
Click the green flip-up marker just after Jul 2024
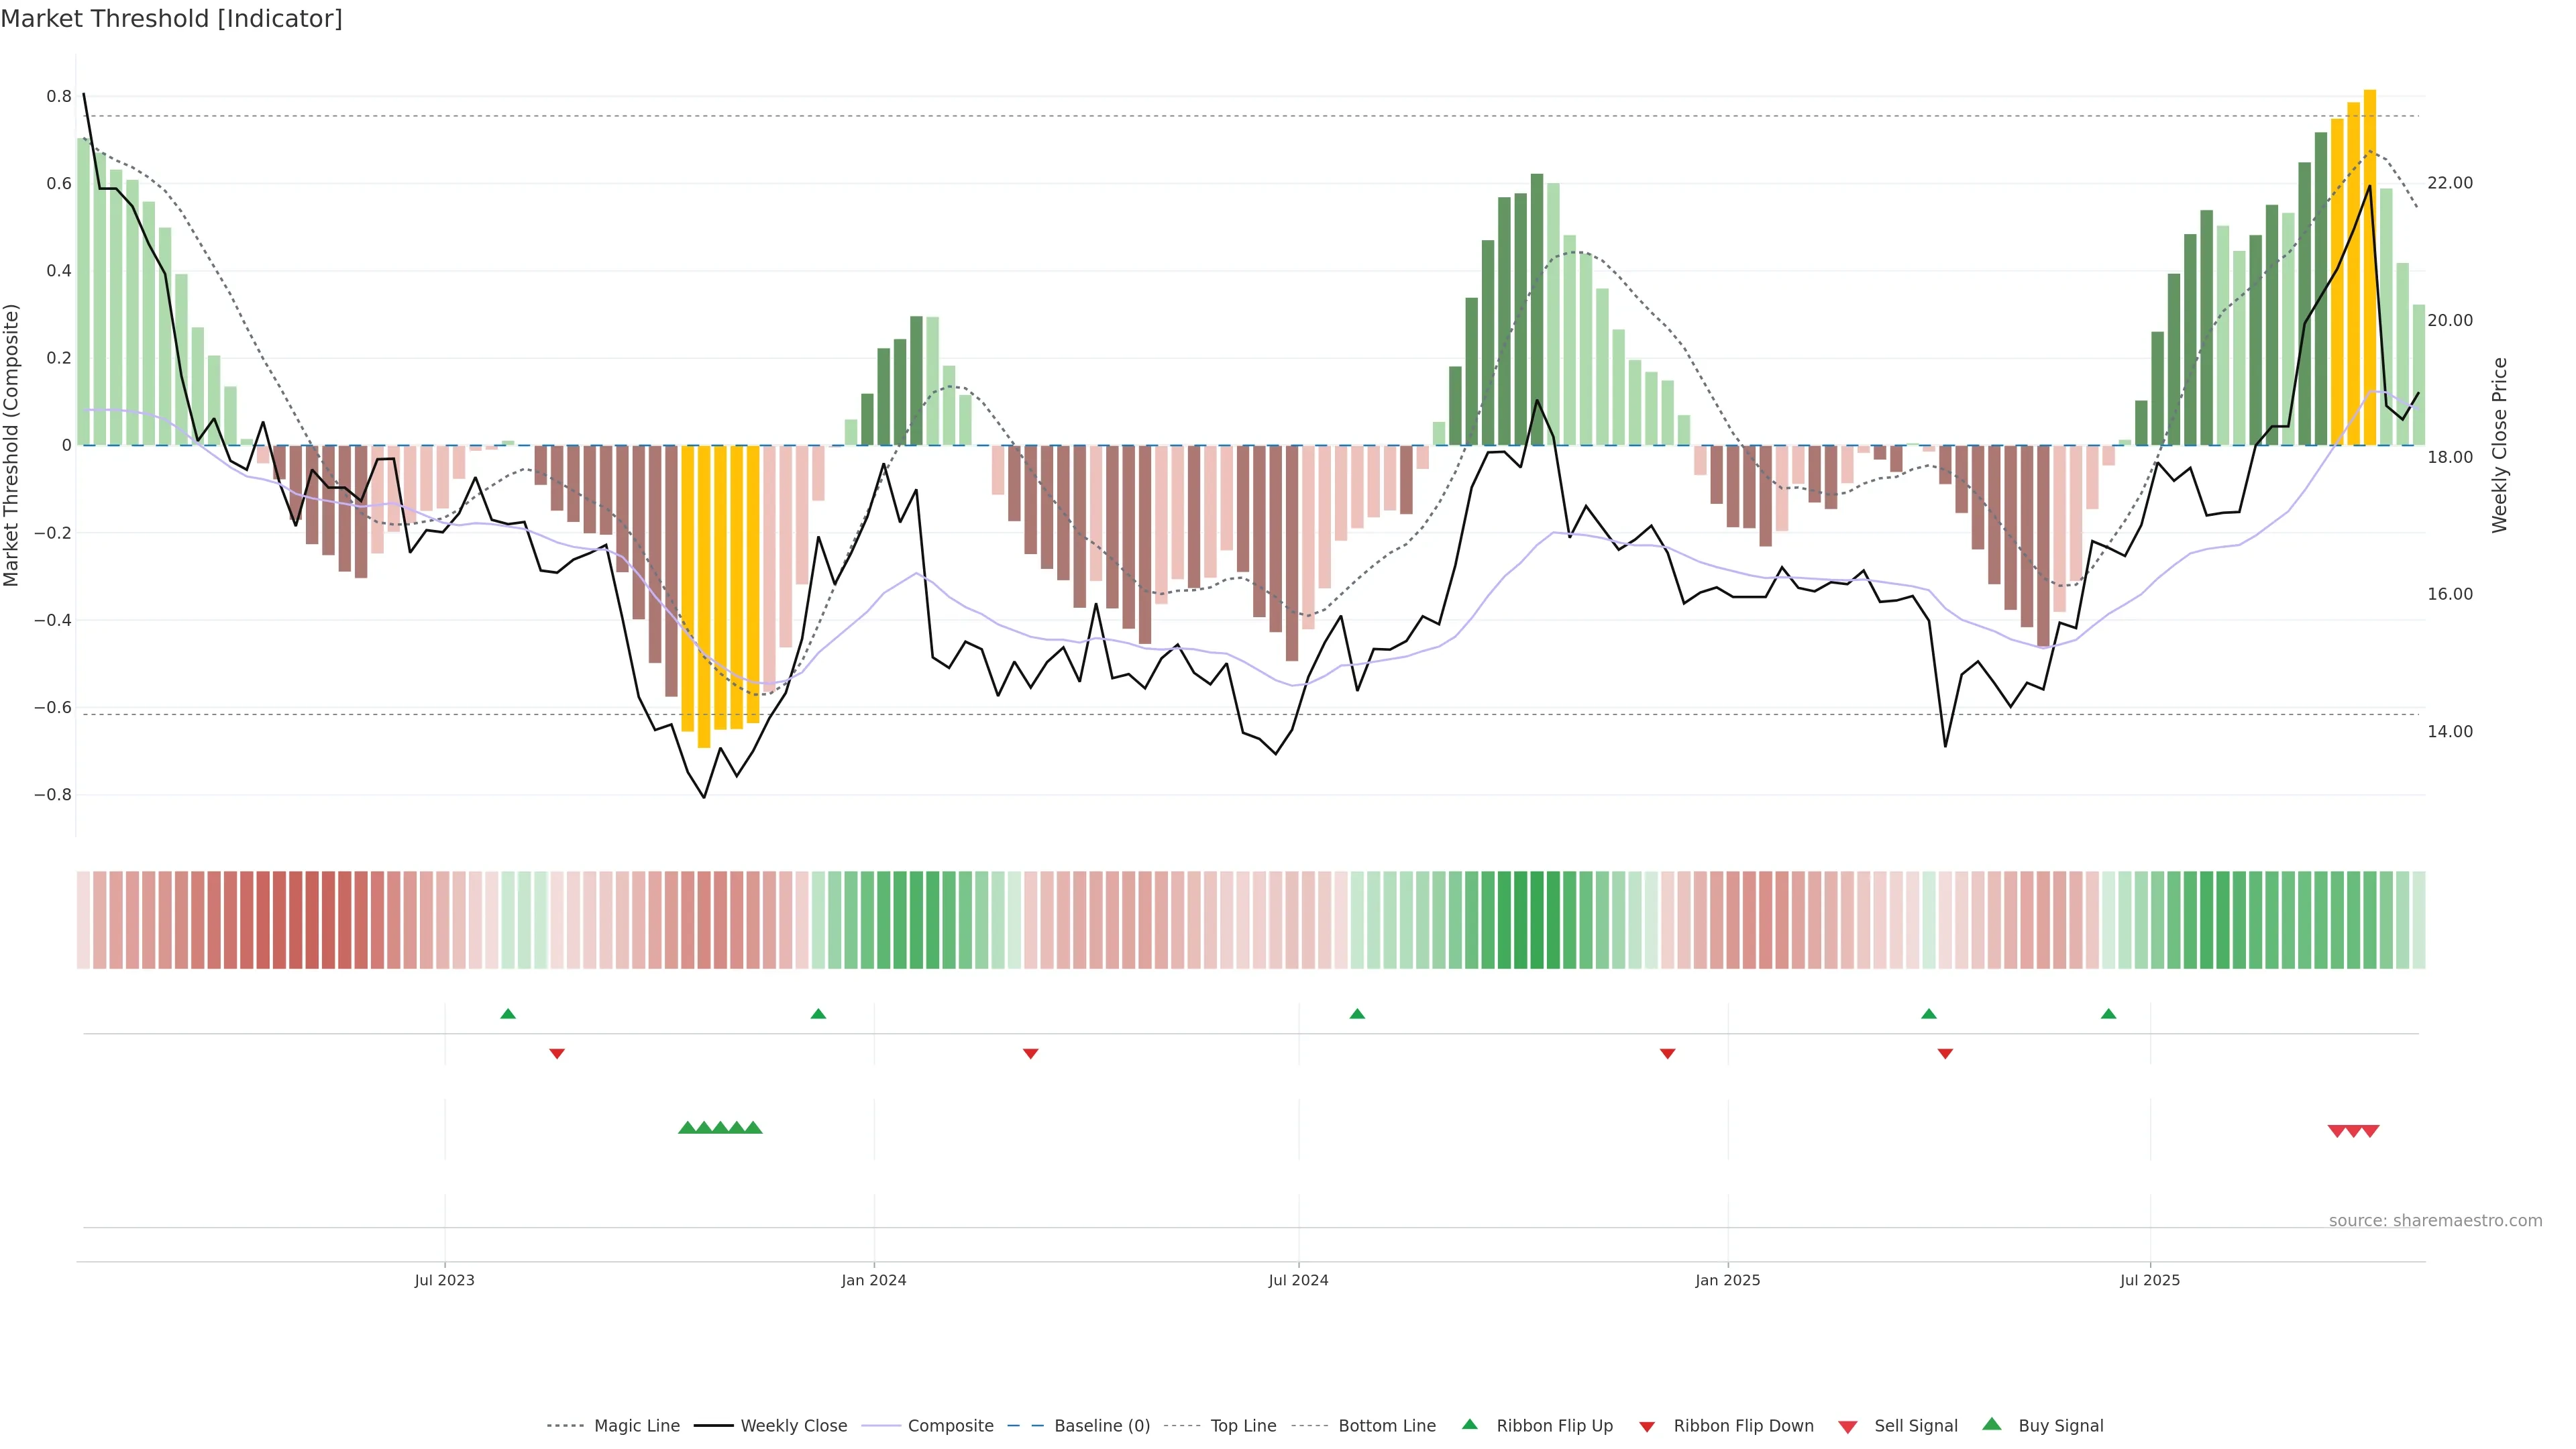tap(1357, 1014)
